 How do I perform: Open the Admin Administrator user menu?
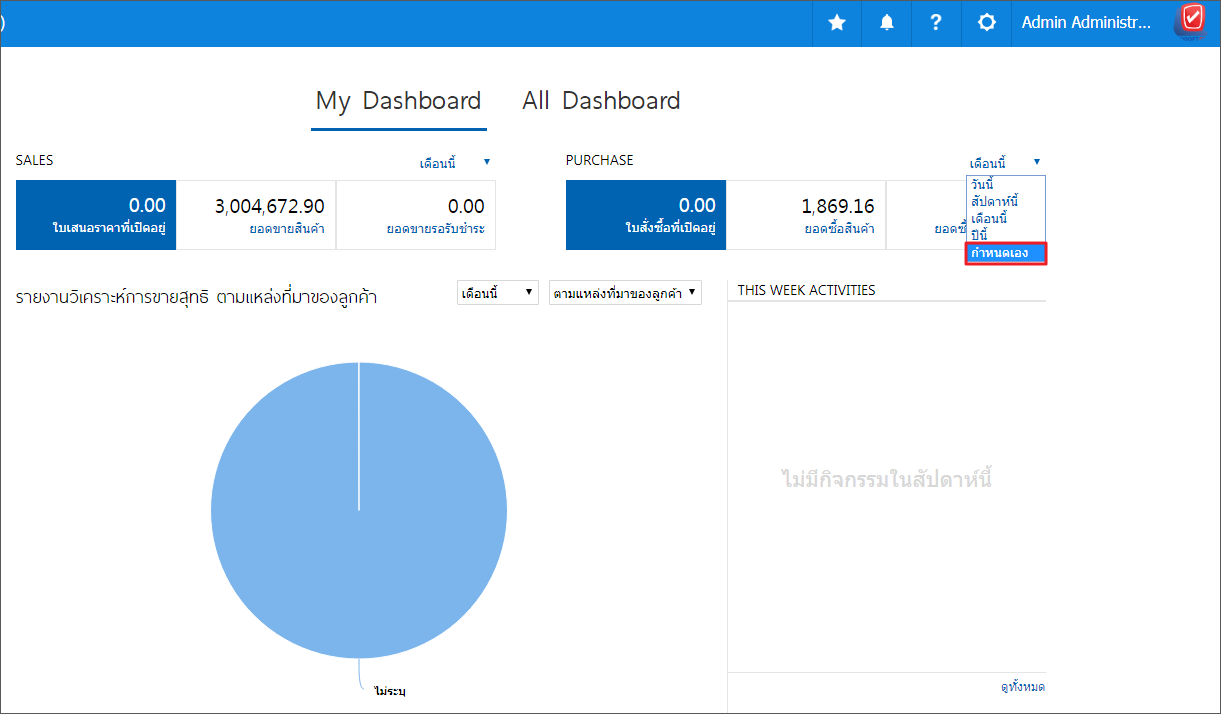(1086, 23)
